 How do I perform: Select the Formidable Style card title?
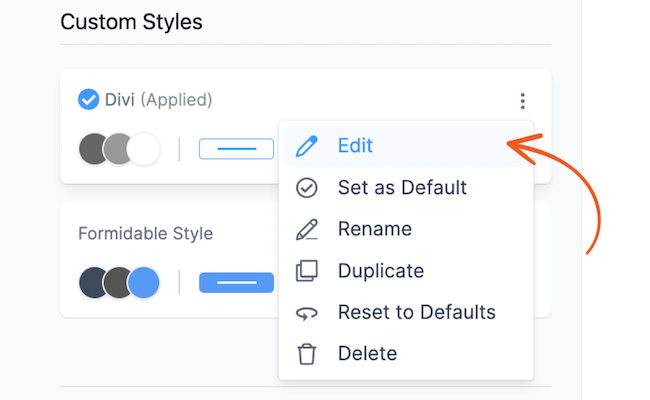click(x=146, y=234)
